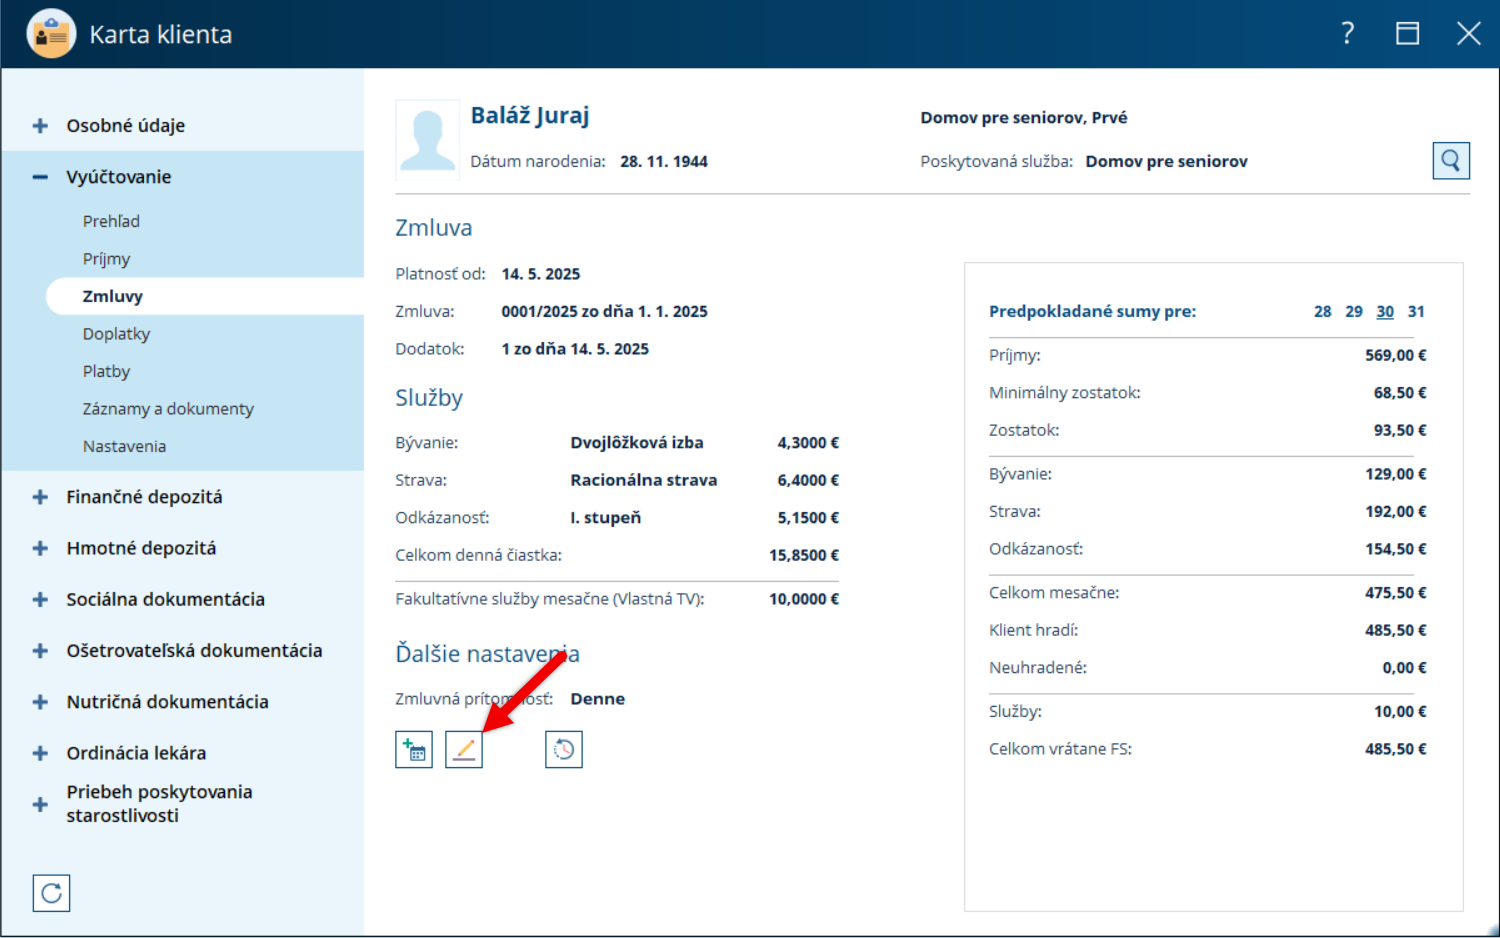The image size is (1500, 938).
Task: Click contract number 0001/2025 zo dňa 1. 1. 2025
Action: 604,311
